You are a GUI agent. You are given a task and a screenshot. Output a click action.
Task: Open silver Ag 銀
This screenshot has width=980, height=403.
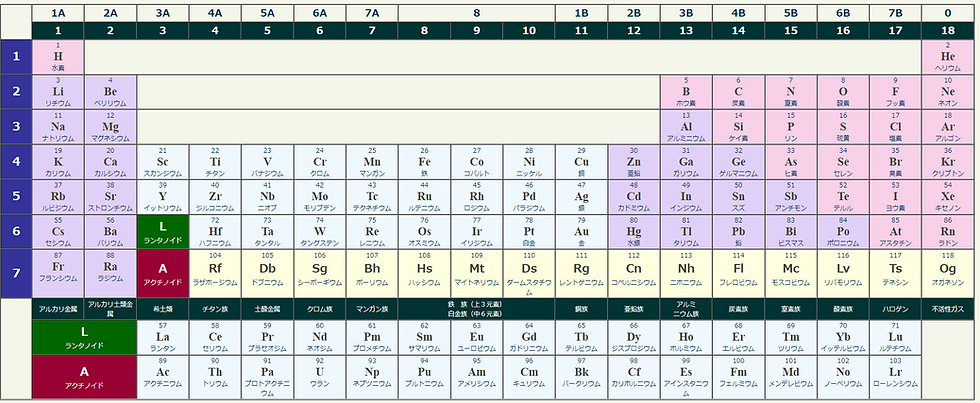coord(581,197)
